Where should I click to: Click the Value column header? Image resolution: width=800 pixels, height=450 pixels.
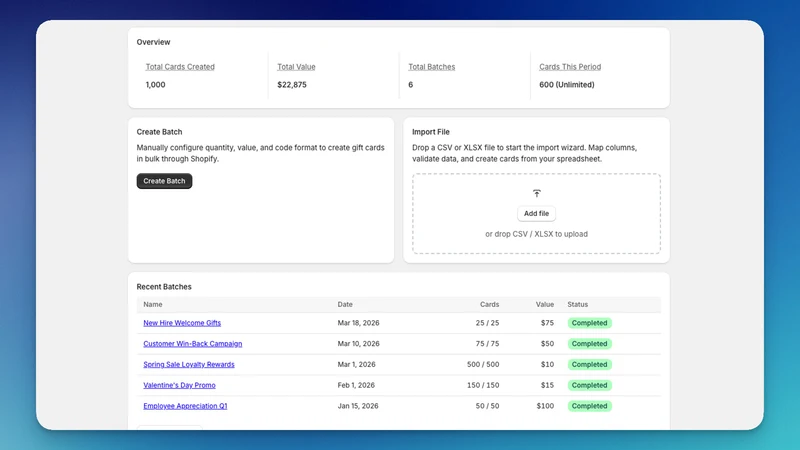pos(545,305)
